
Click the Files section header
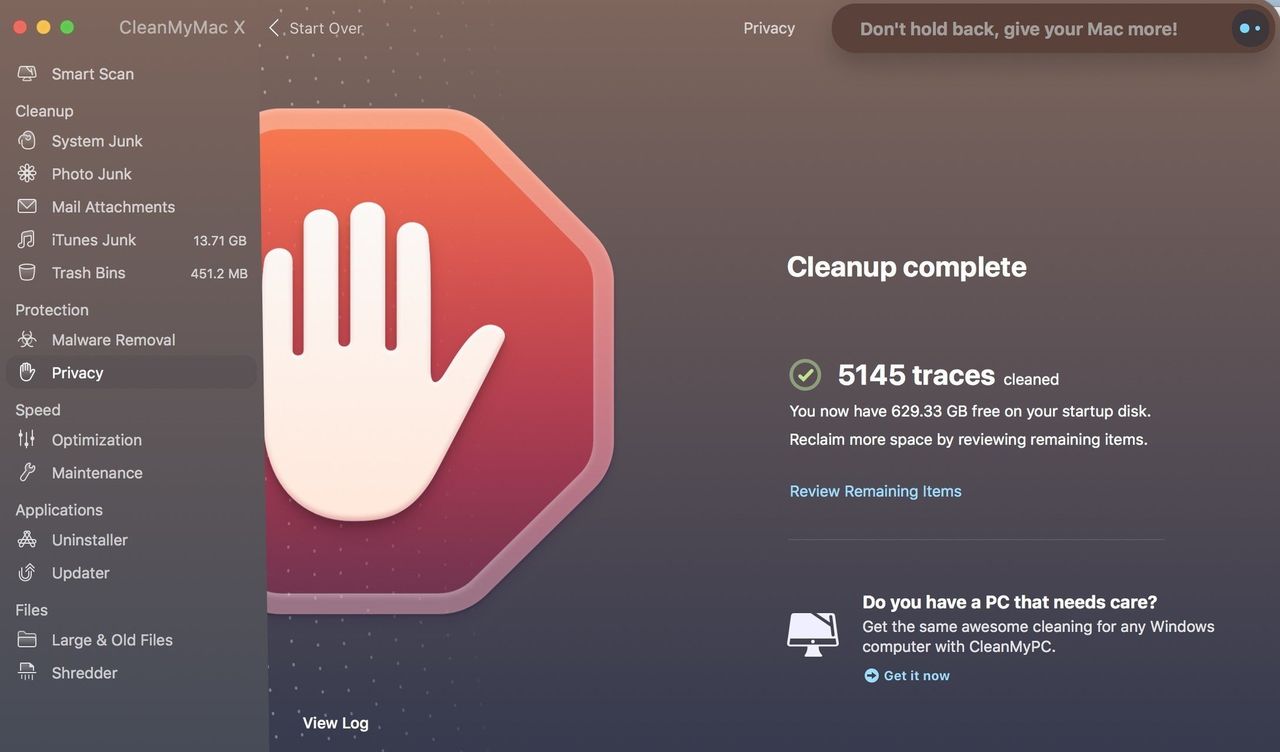click(31, 610)
